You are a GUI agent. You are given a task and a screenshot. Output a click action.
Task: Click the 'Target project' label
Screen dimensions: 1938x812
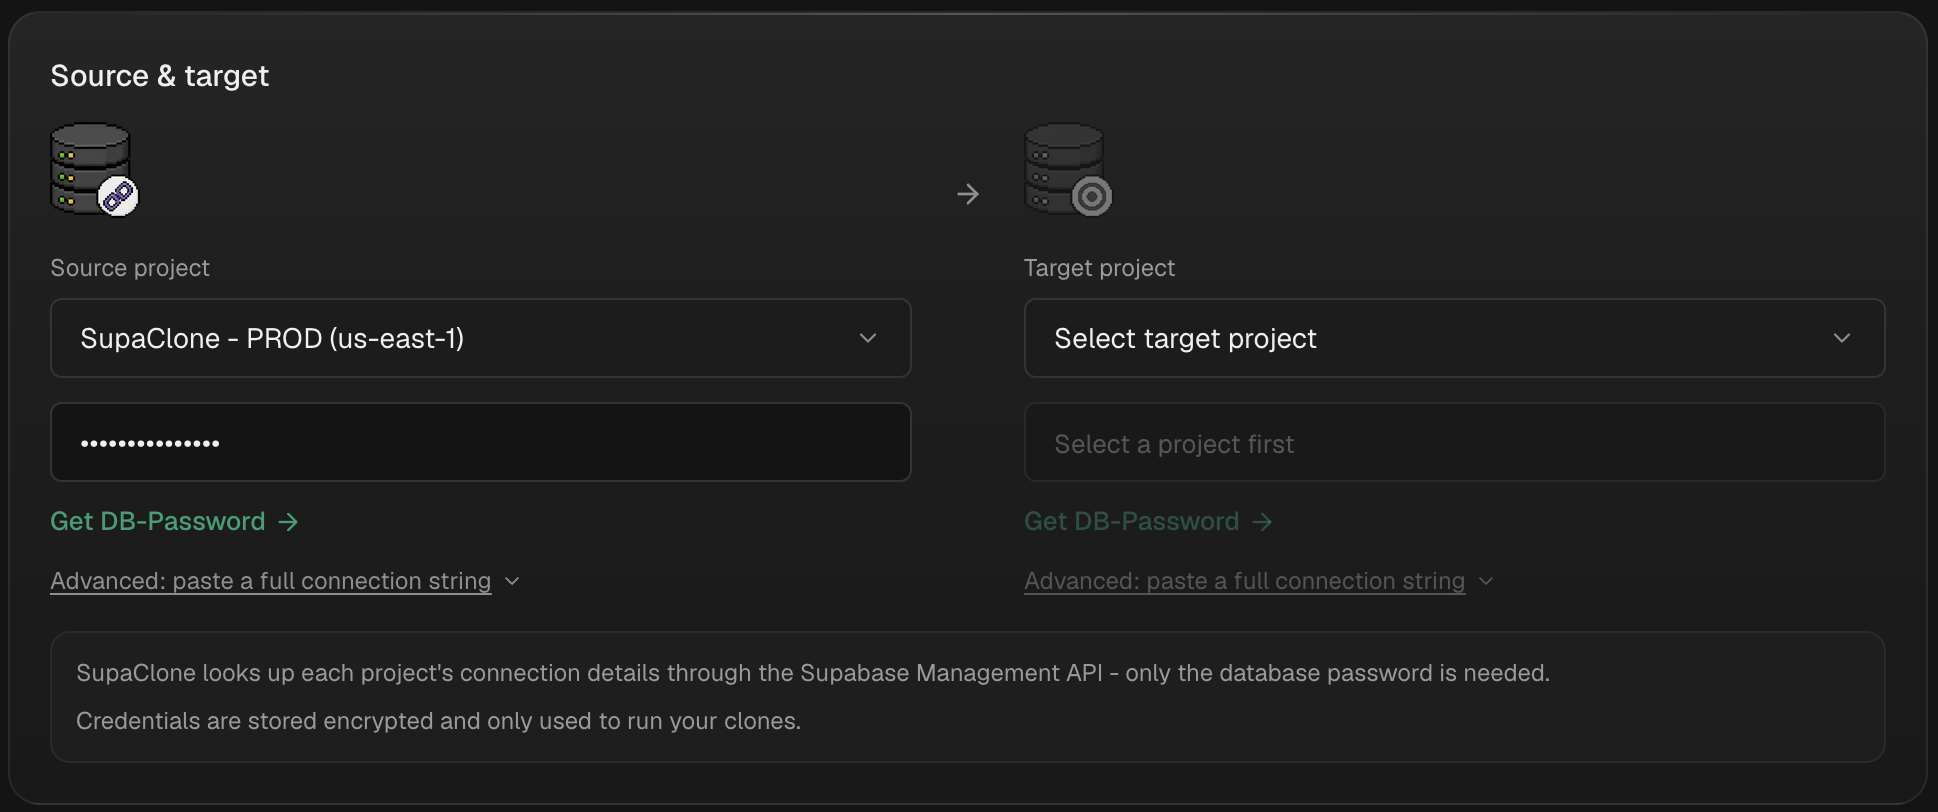(x=1099, y=268)
